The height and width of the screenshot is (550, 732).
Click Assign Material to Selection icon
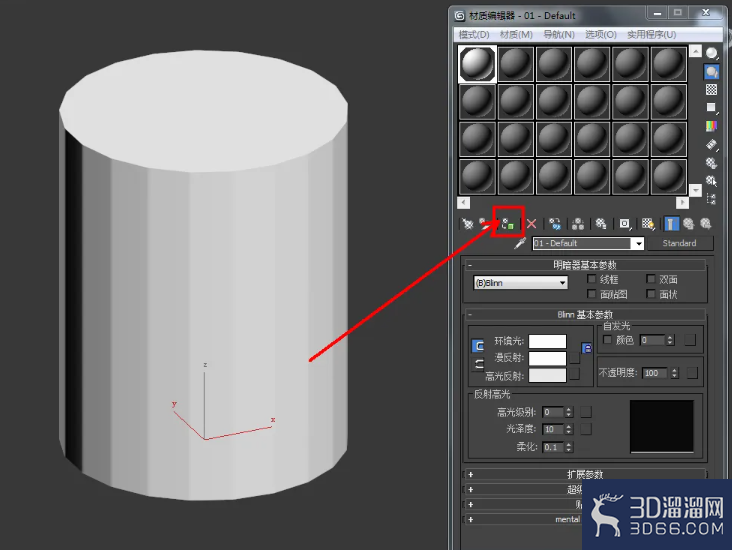point(507,224)
